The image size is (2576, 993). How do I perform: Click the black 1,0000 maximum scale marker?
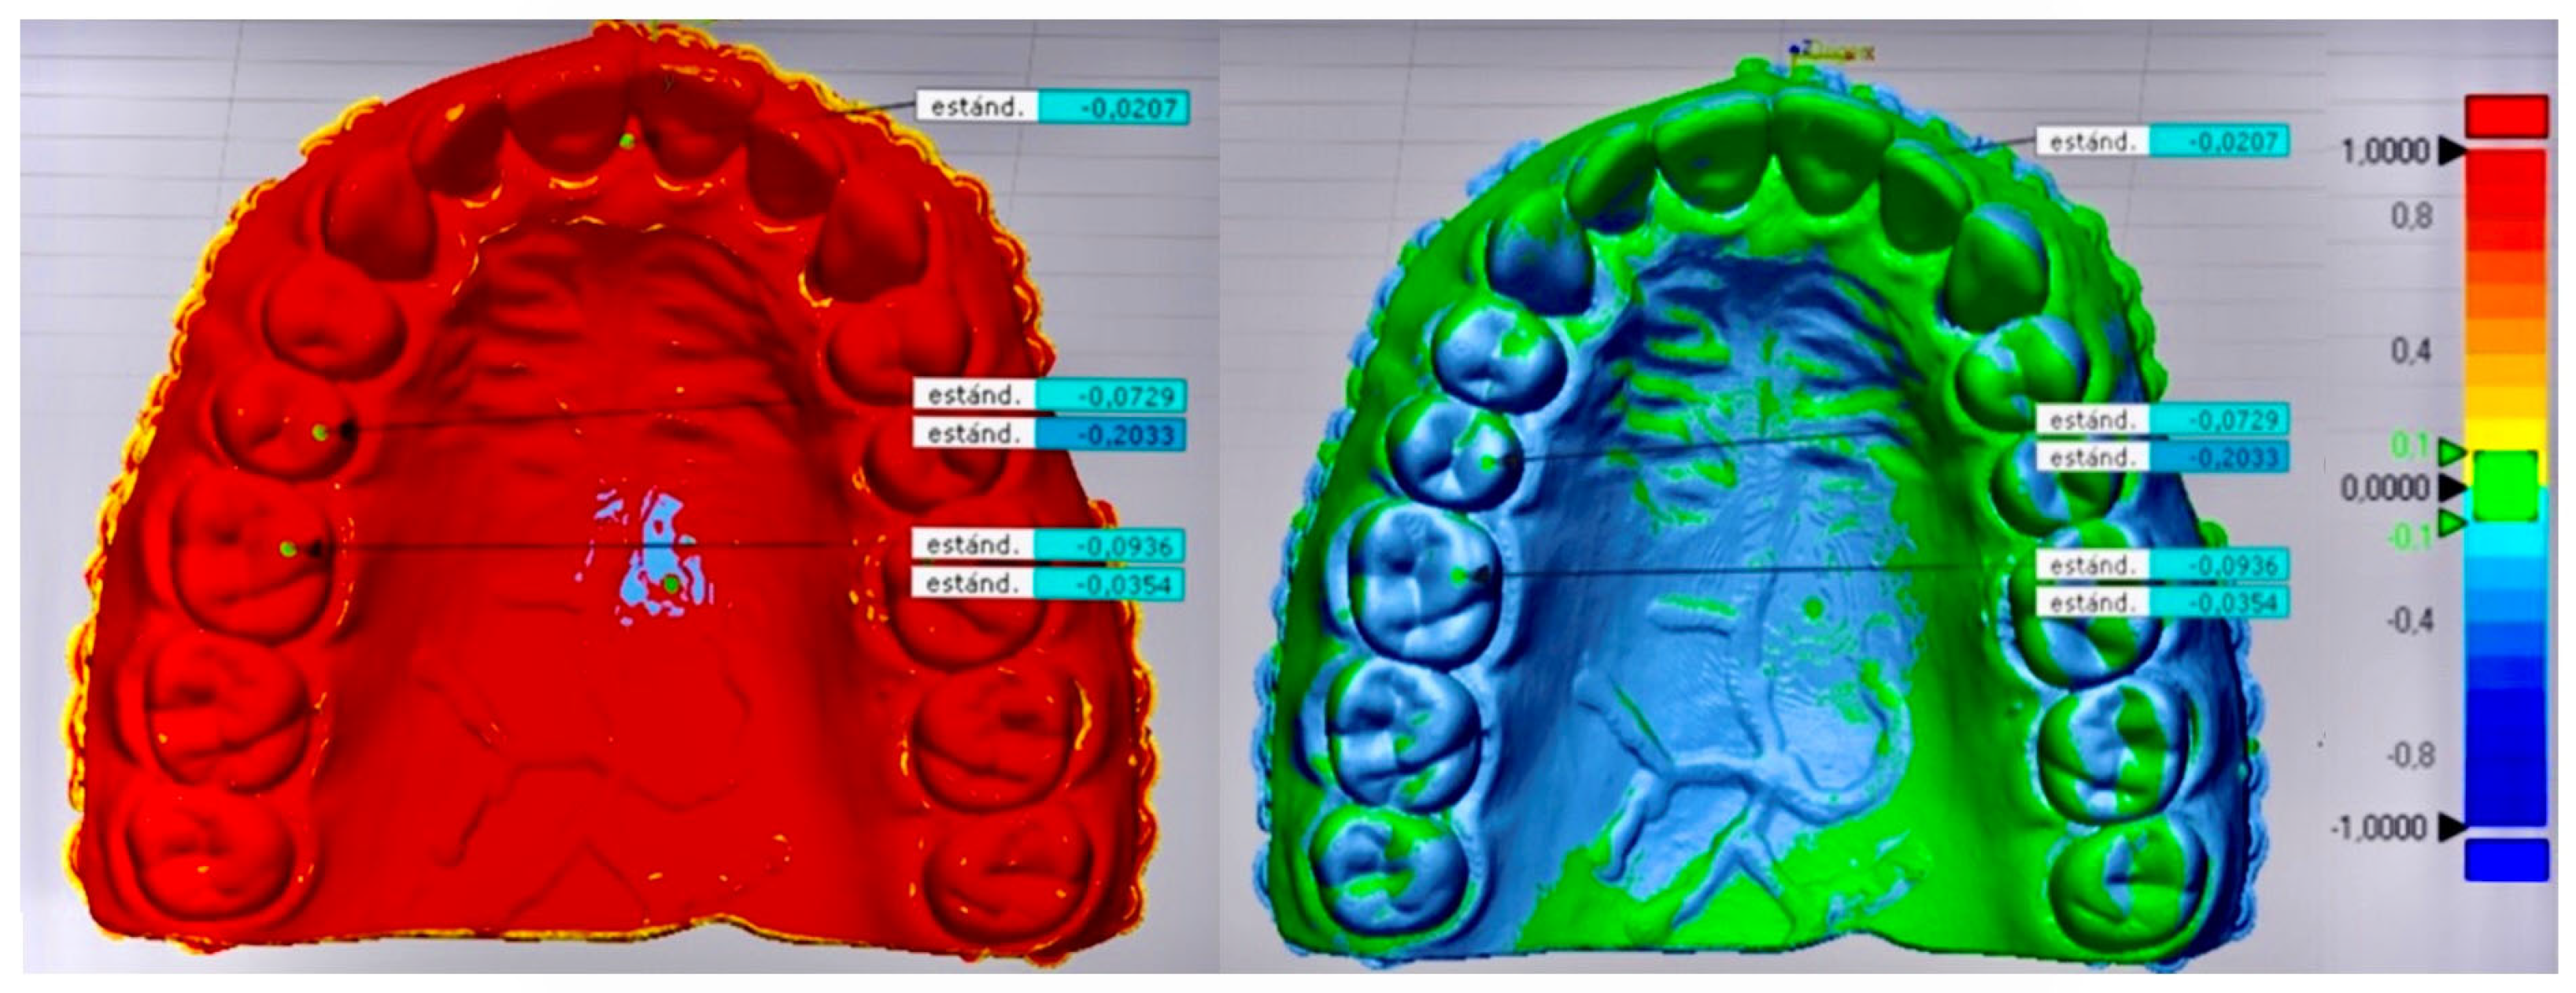[x=2451, y=152]
